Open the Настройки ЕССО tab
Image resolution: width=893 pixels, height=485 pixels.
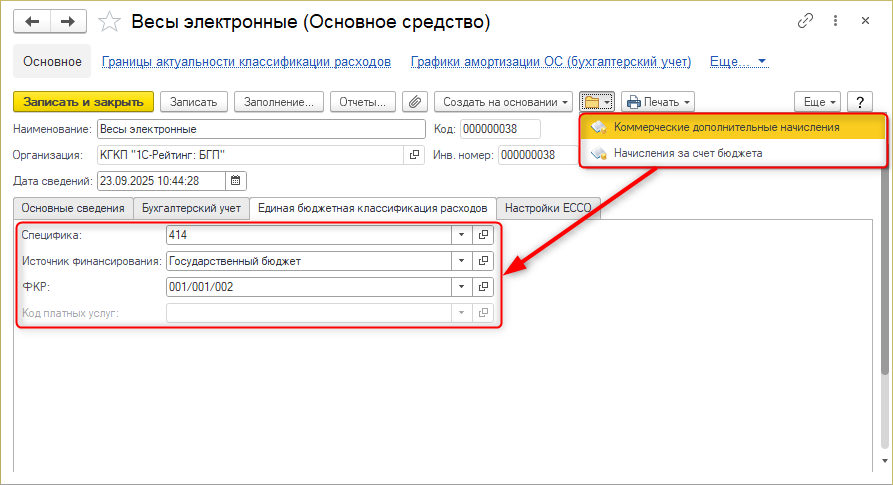548,208
